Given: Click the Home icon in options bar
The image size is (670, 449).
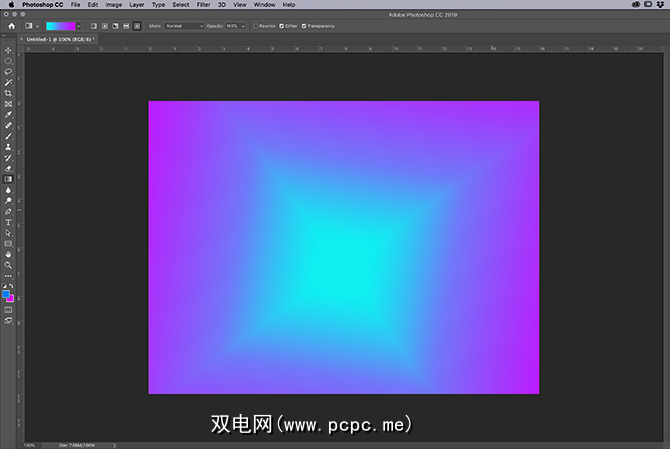Looking at the screenshot, I should coord(9,25).
